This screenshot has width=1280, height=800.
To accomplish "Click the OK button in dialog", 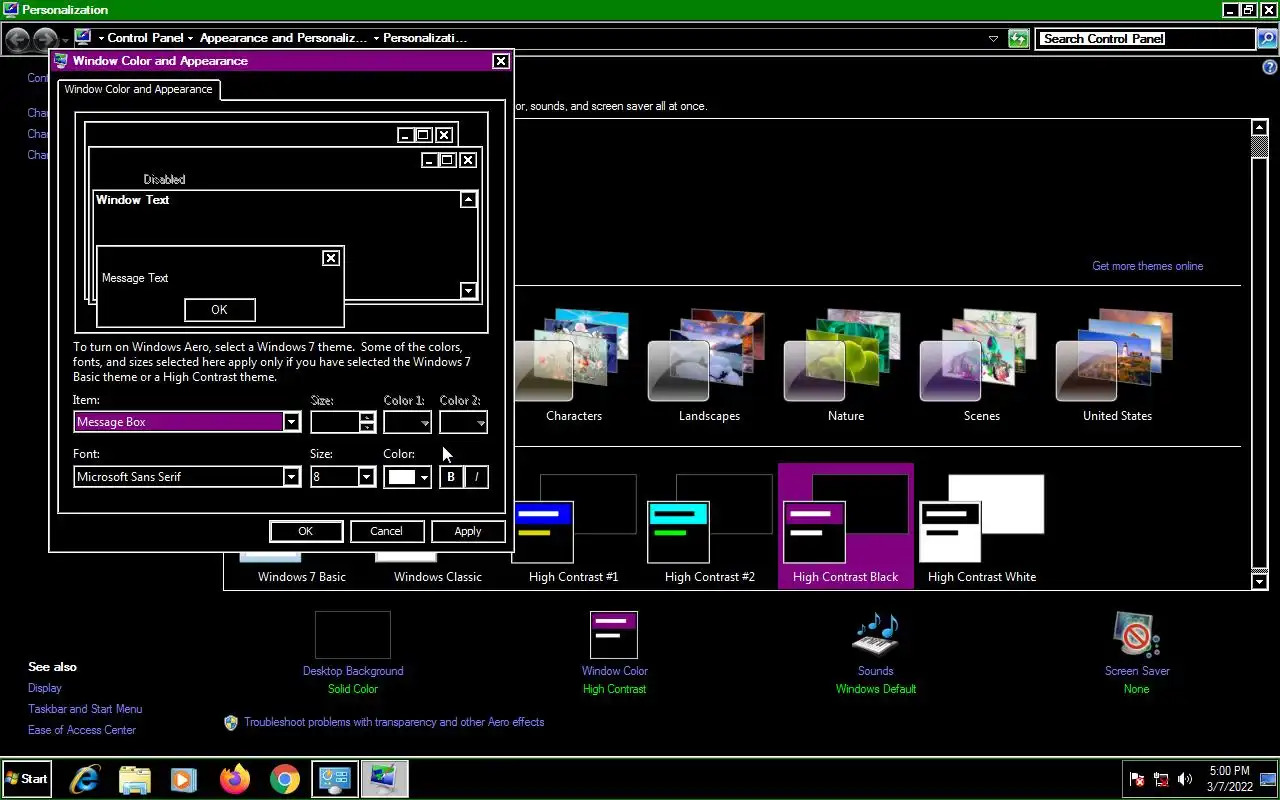I will click(x=306, y=531).
